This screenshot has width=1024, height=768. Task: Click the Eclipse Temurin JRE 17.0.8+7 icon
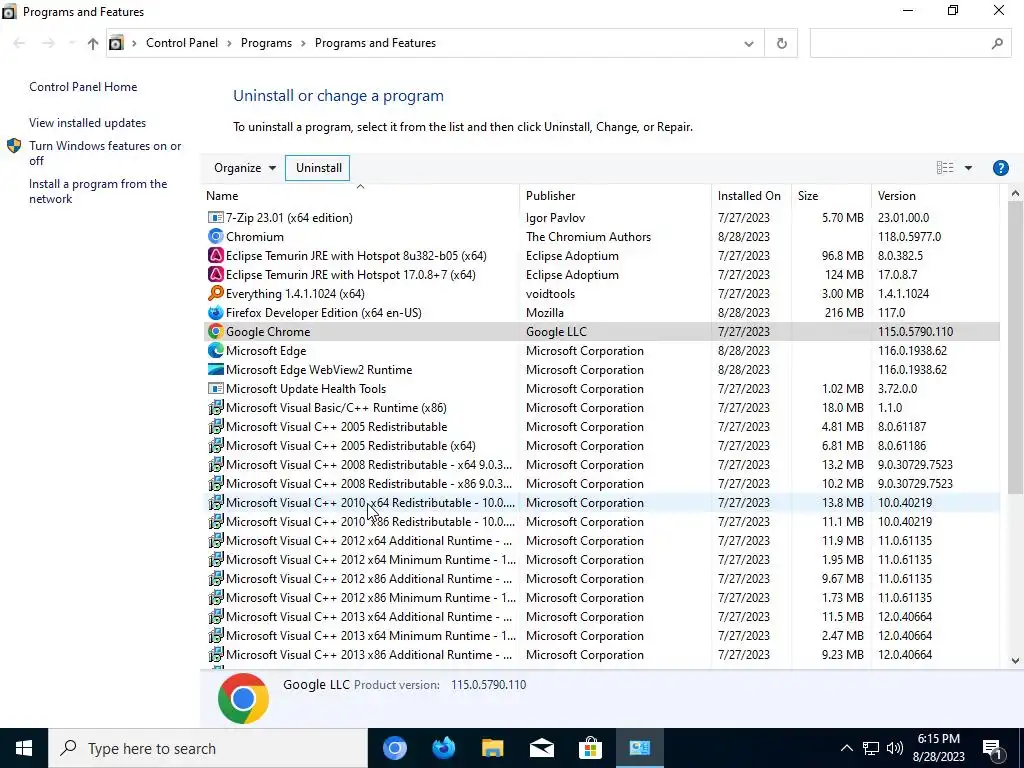click(x=216, y=274)
